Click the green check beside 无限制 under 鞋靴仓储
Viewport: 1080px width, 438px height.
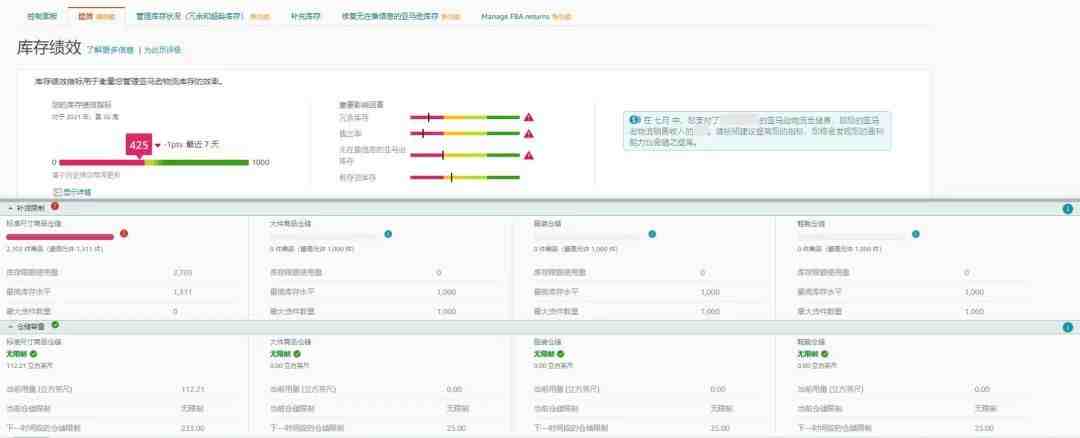(x=824, y=354)
